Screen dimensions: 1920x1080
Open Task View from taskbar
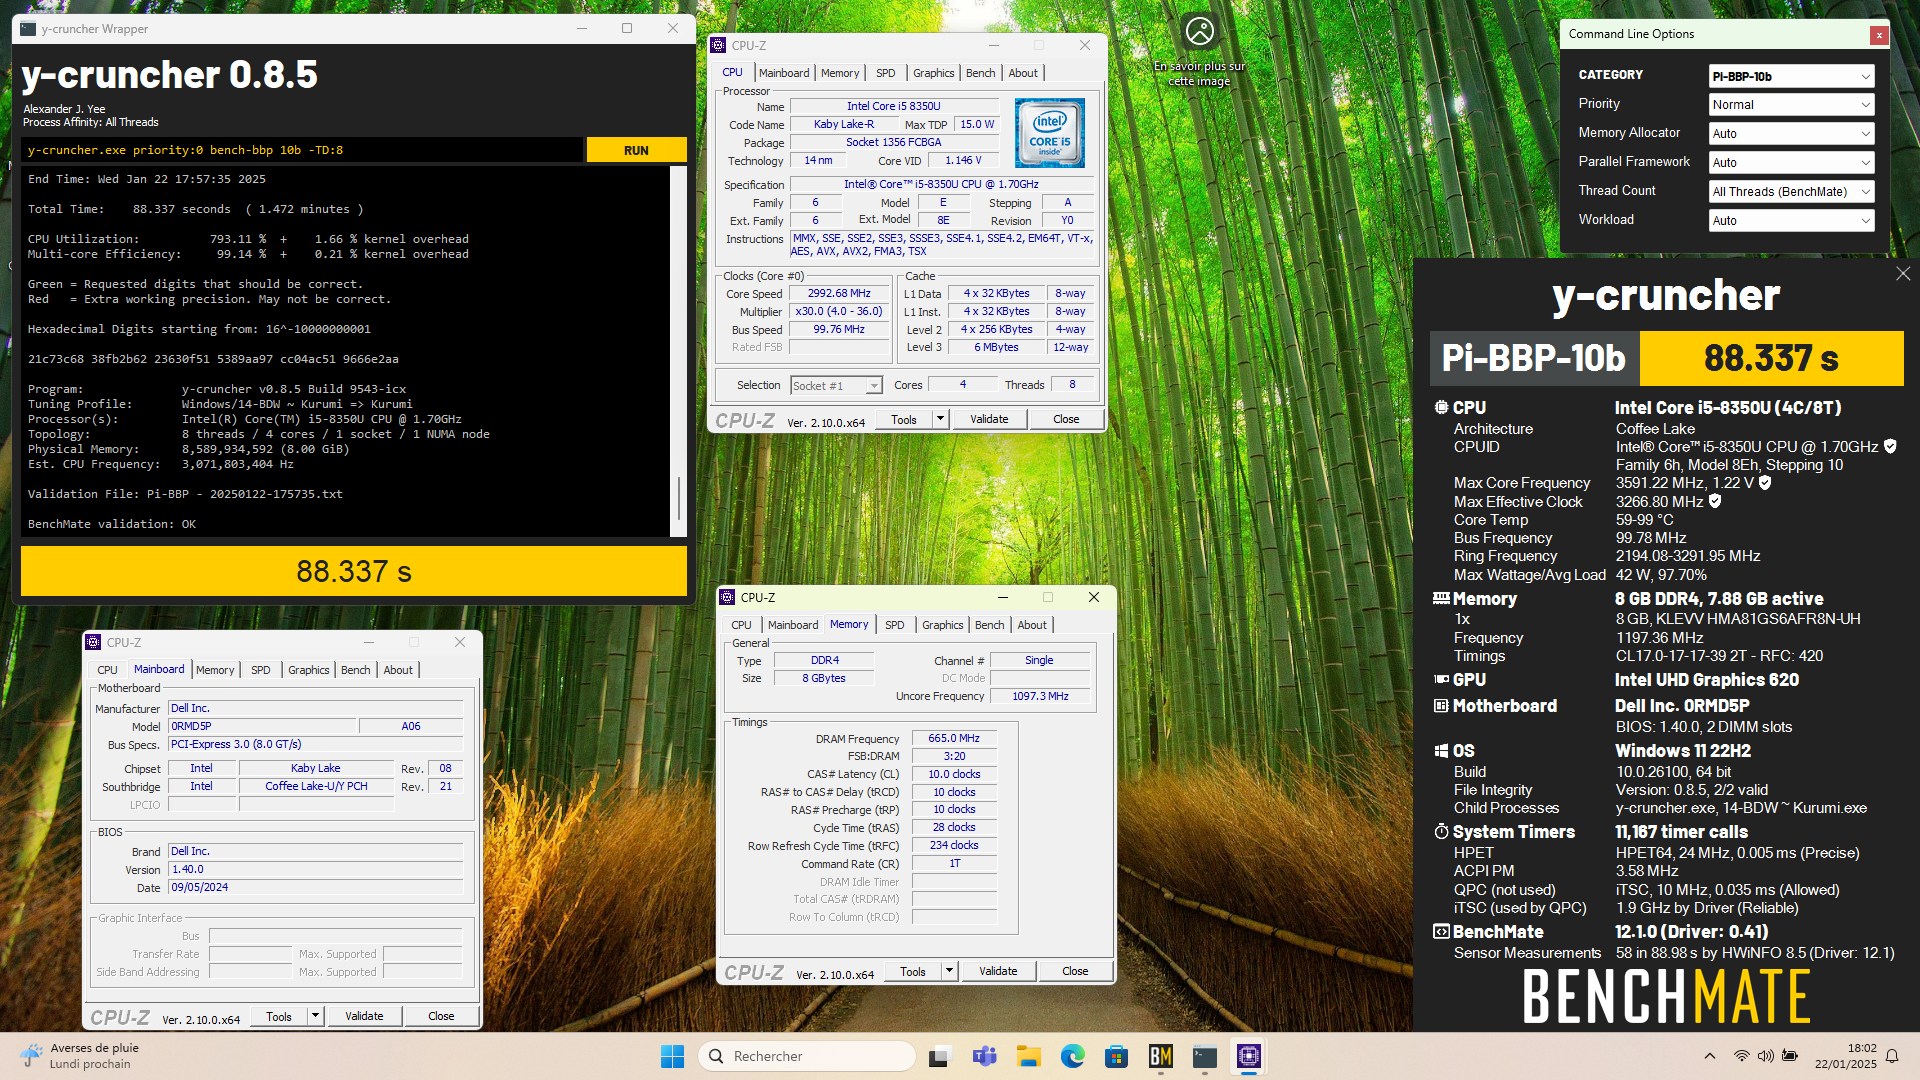point(939,1056)
